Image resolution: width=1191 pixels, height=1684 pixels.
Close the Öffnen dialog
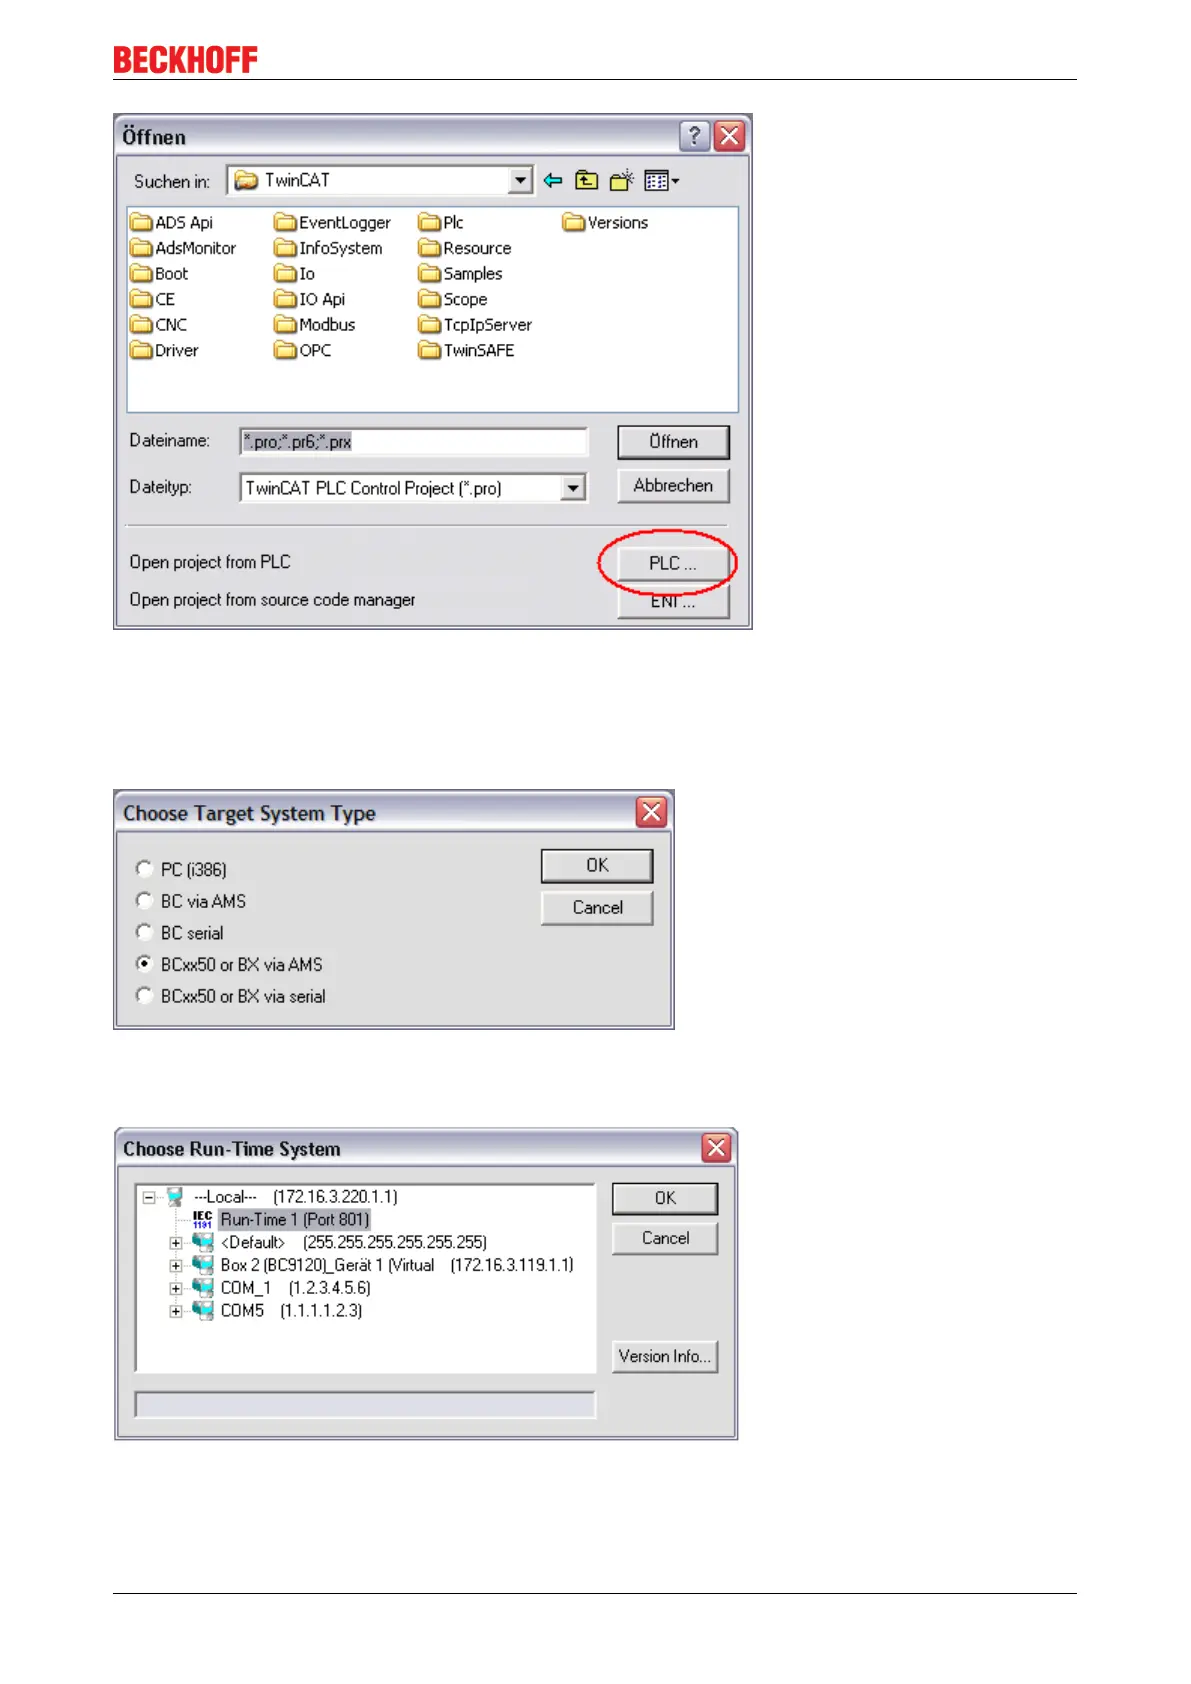[x=730, y=136]
